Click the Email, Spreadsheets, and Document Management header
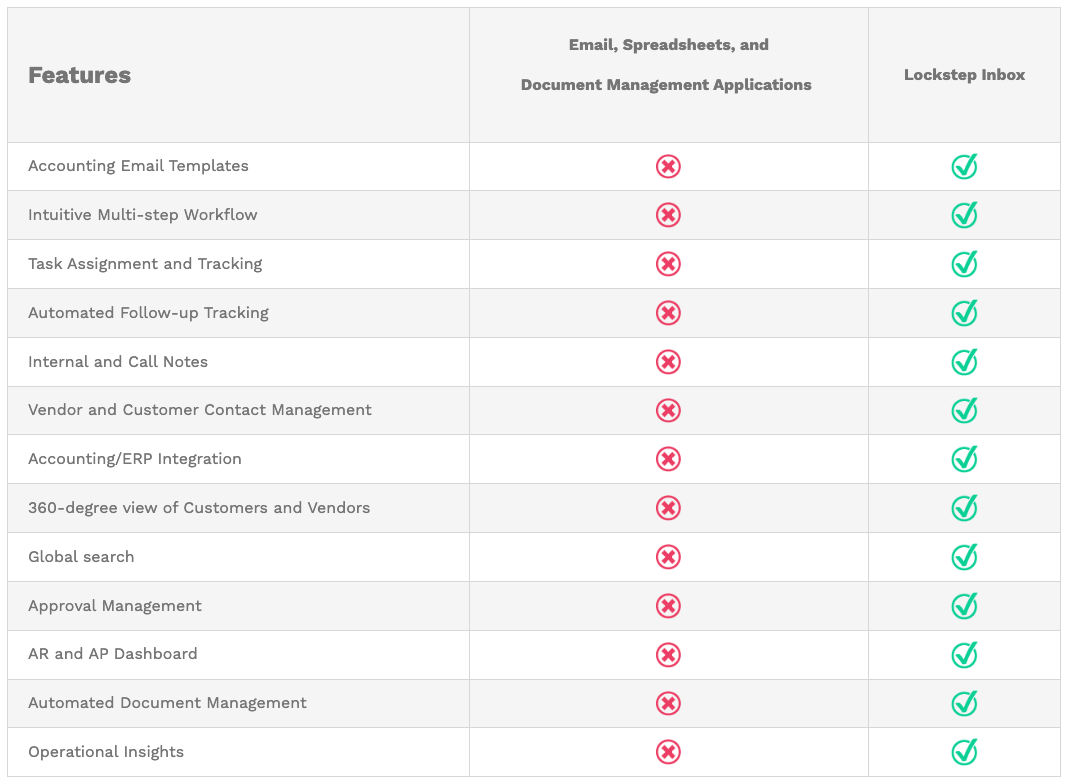Viewport: 1068px width, 782px height. pos(667,65)
